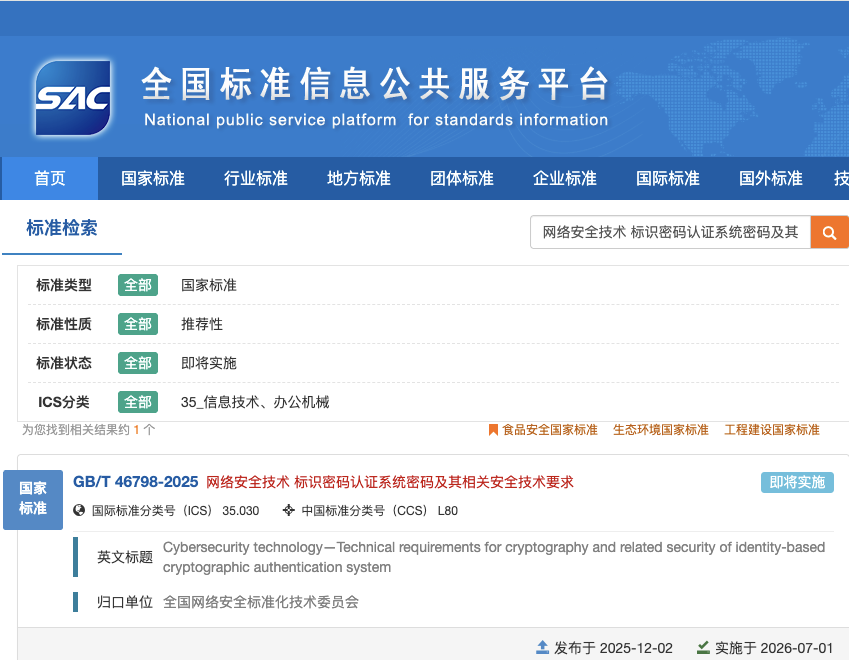
Task: Click the ICS globe icon
Action: pyautogui.click(x=80, y=510)
